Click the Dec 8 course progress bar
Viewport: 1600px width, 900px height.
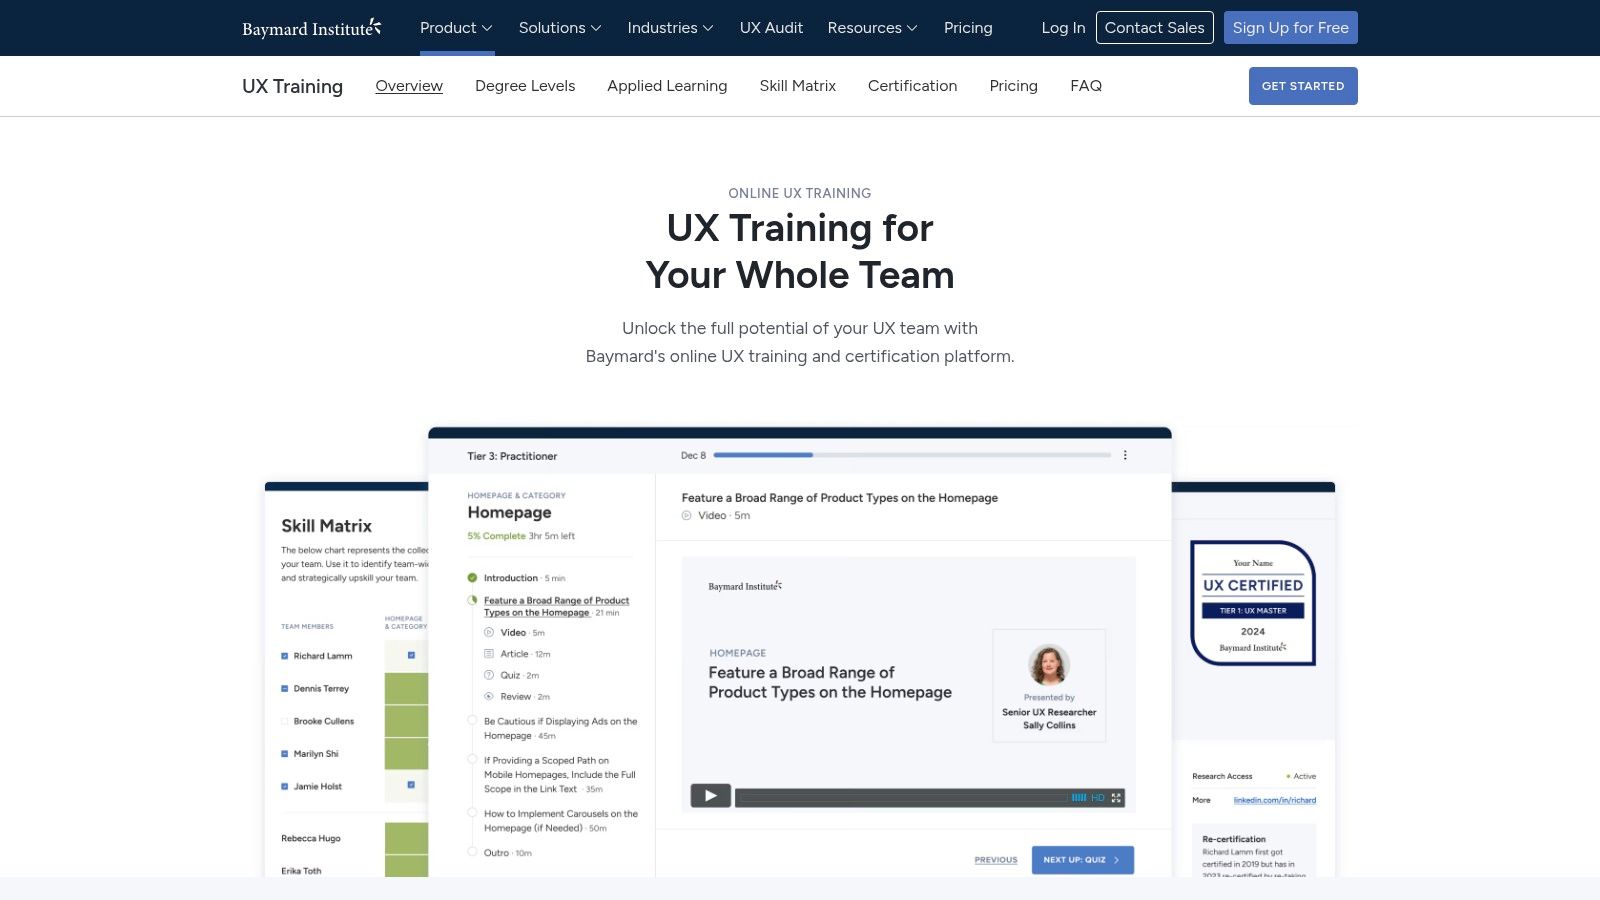point(912,455)
